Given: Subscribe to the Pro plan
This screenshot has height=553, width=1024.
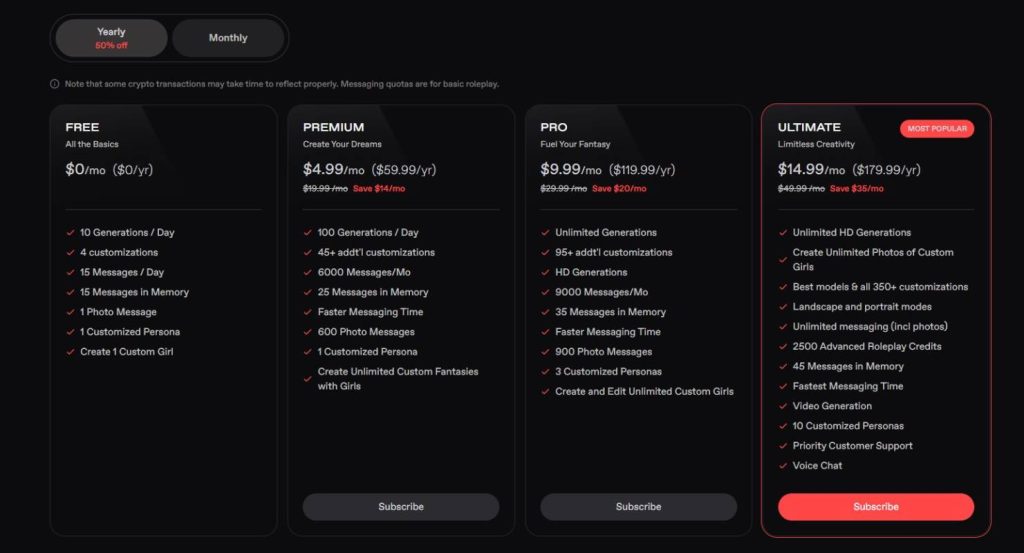Looking at the screenshot, I should coord(638,507).
